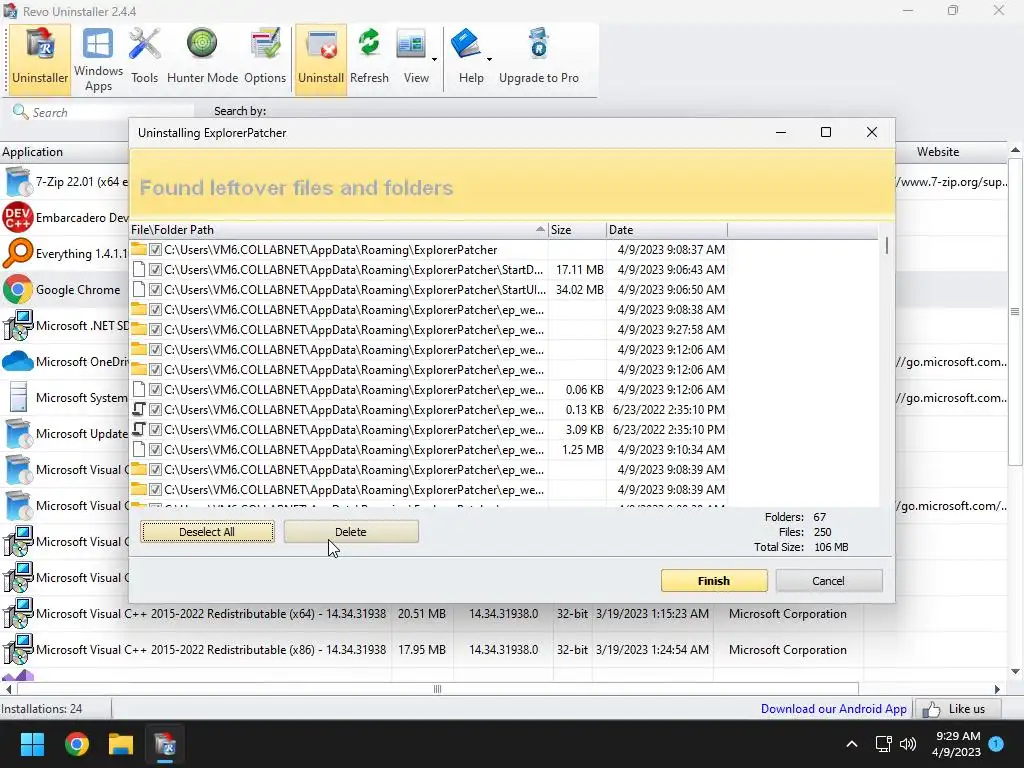Screen dimensions: 1024x768
Task: Click the Upgrade to Pro icon
Action: tap(539, 59)
